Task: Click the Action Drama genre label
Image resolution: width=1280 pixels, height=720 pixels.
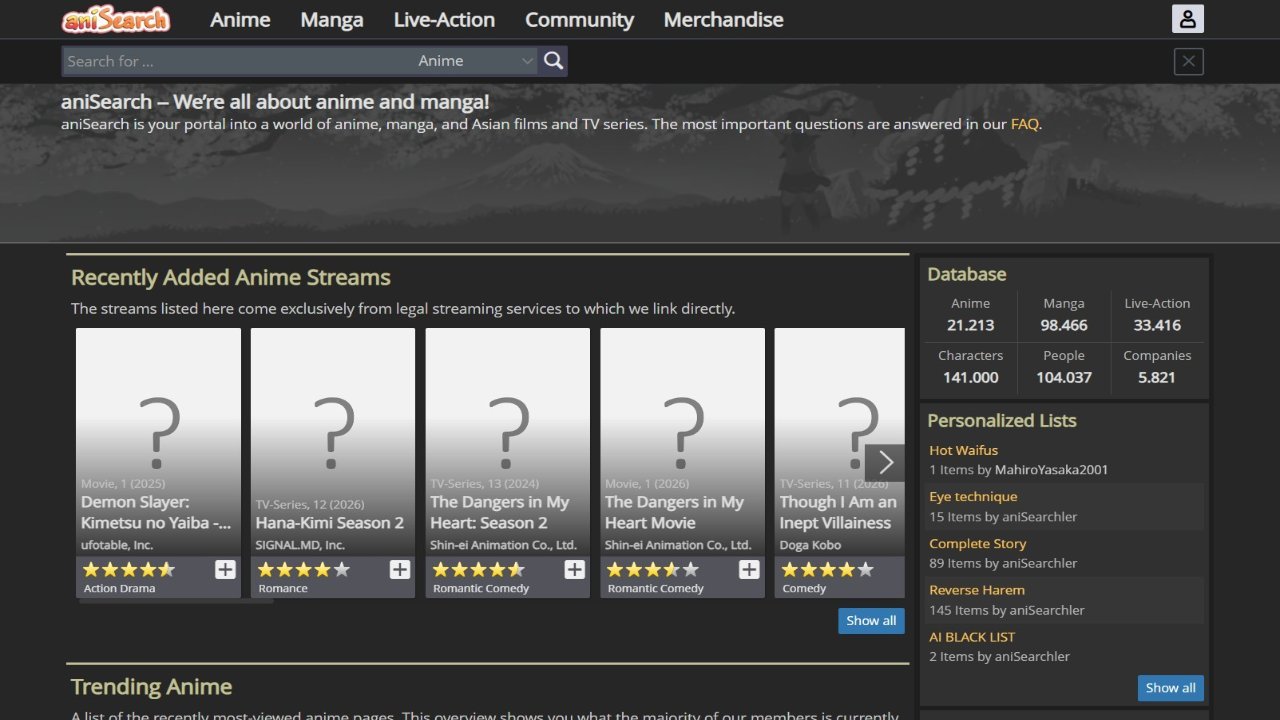Action: (119, 588)
